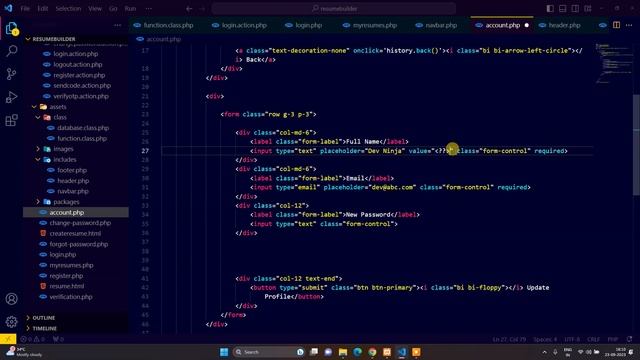Open the weather widget on taskbar

click(24, 352)
